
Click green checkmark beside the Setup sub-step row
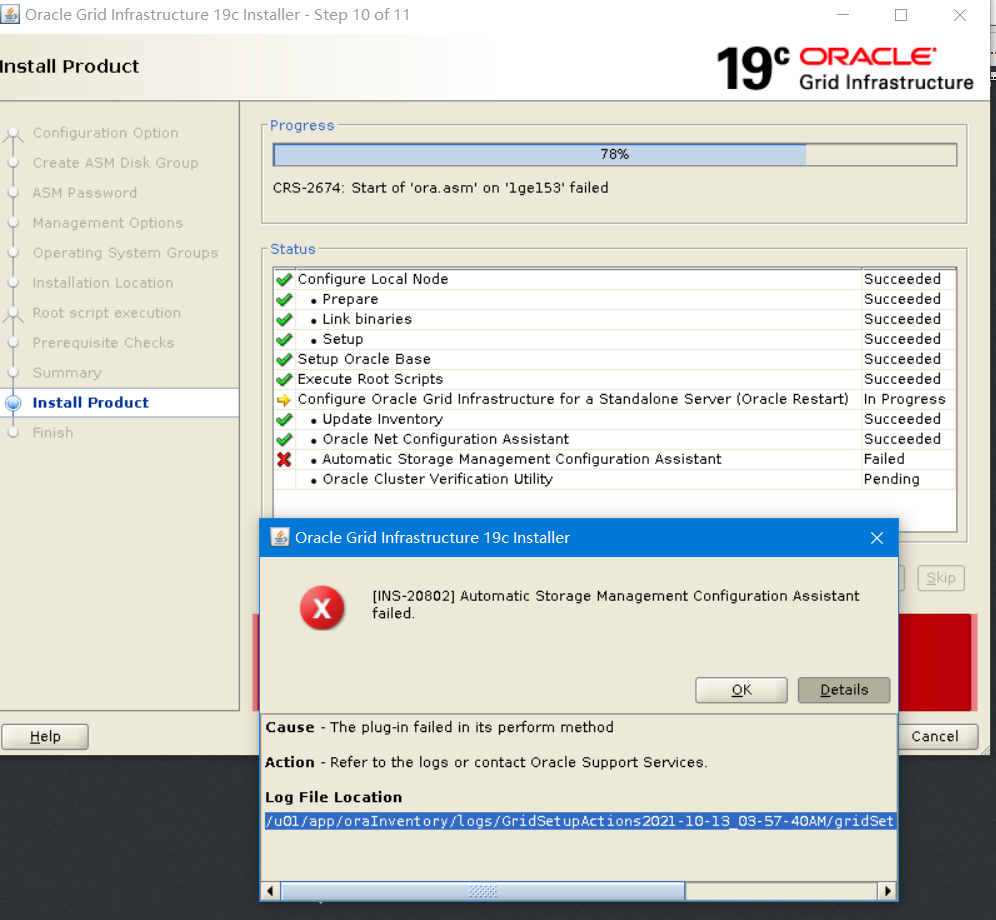pyautogui.click(x=284, y=339)
